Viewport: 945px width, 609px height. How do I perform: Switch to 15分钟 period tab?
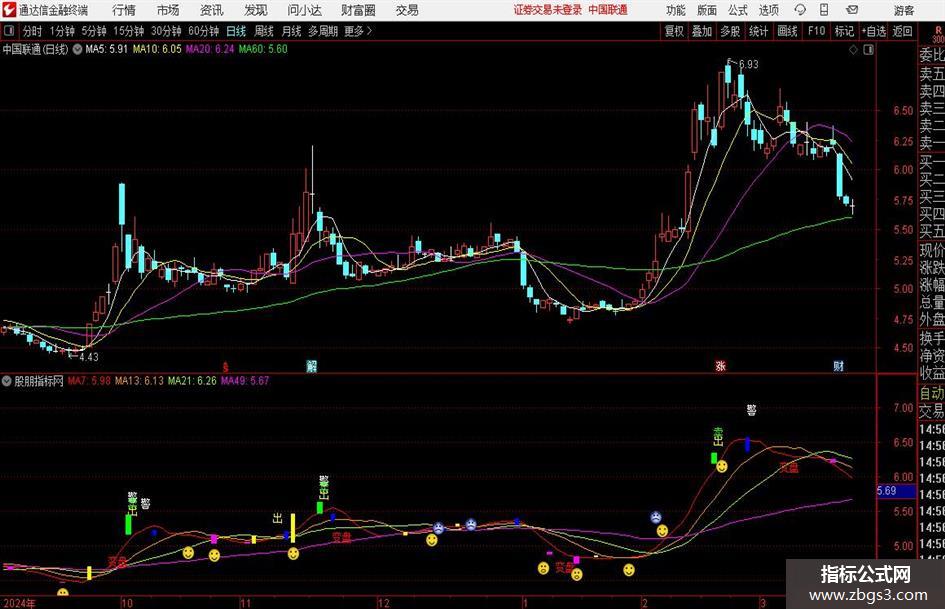128,31
